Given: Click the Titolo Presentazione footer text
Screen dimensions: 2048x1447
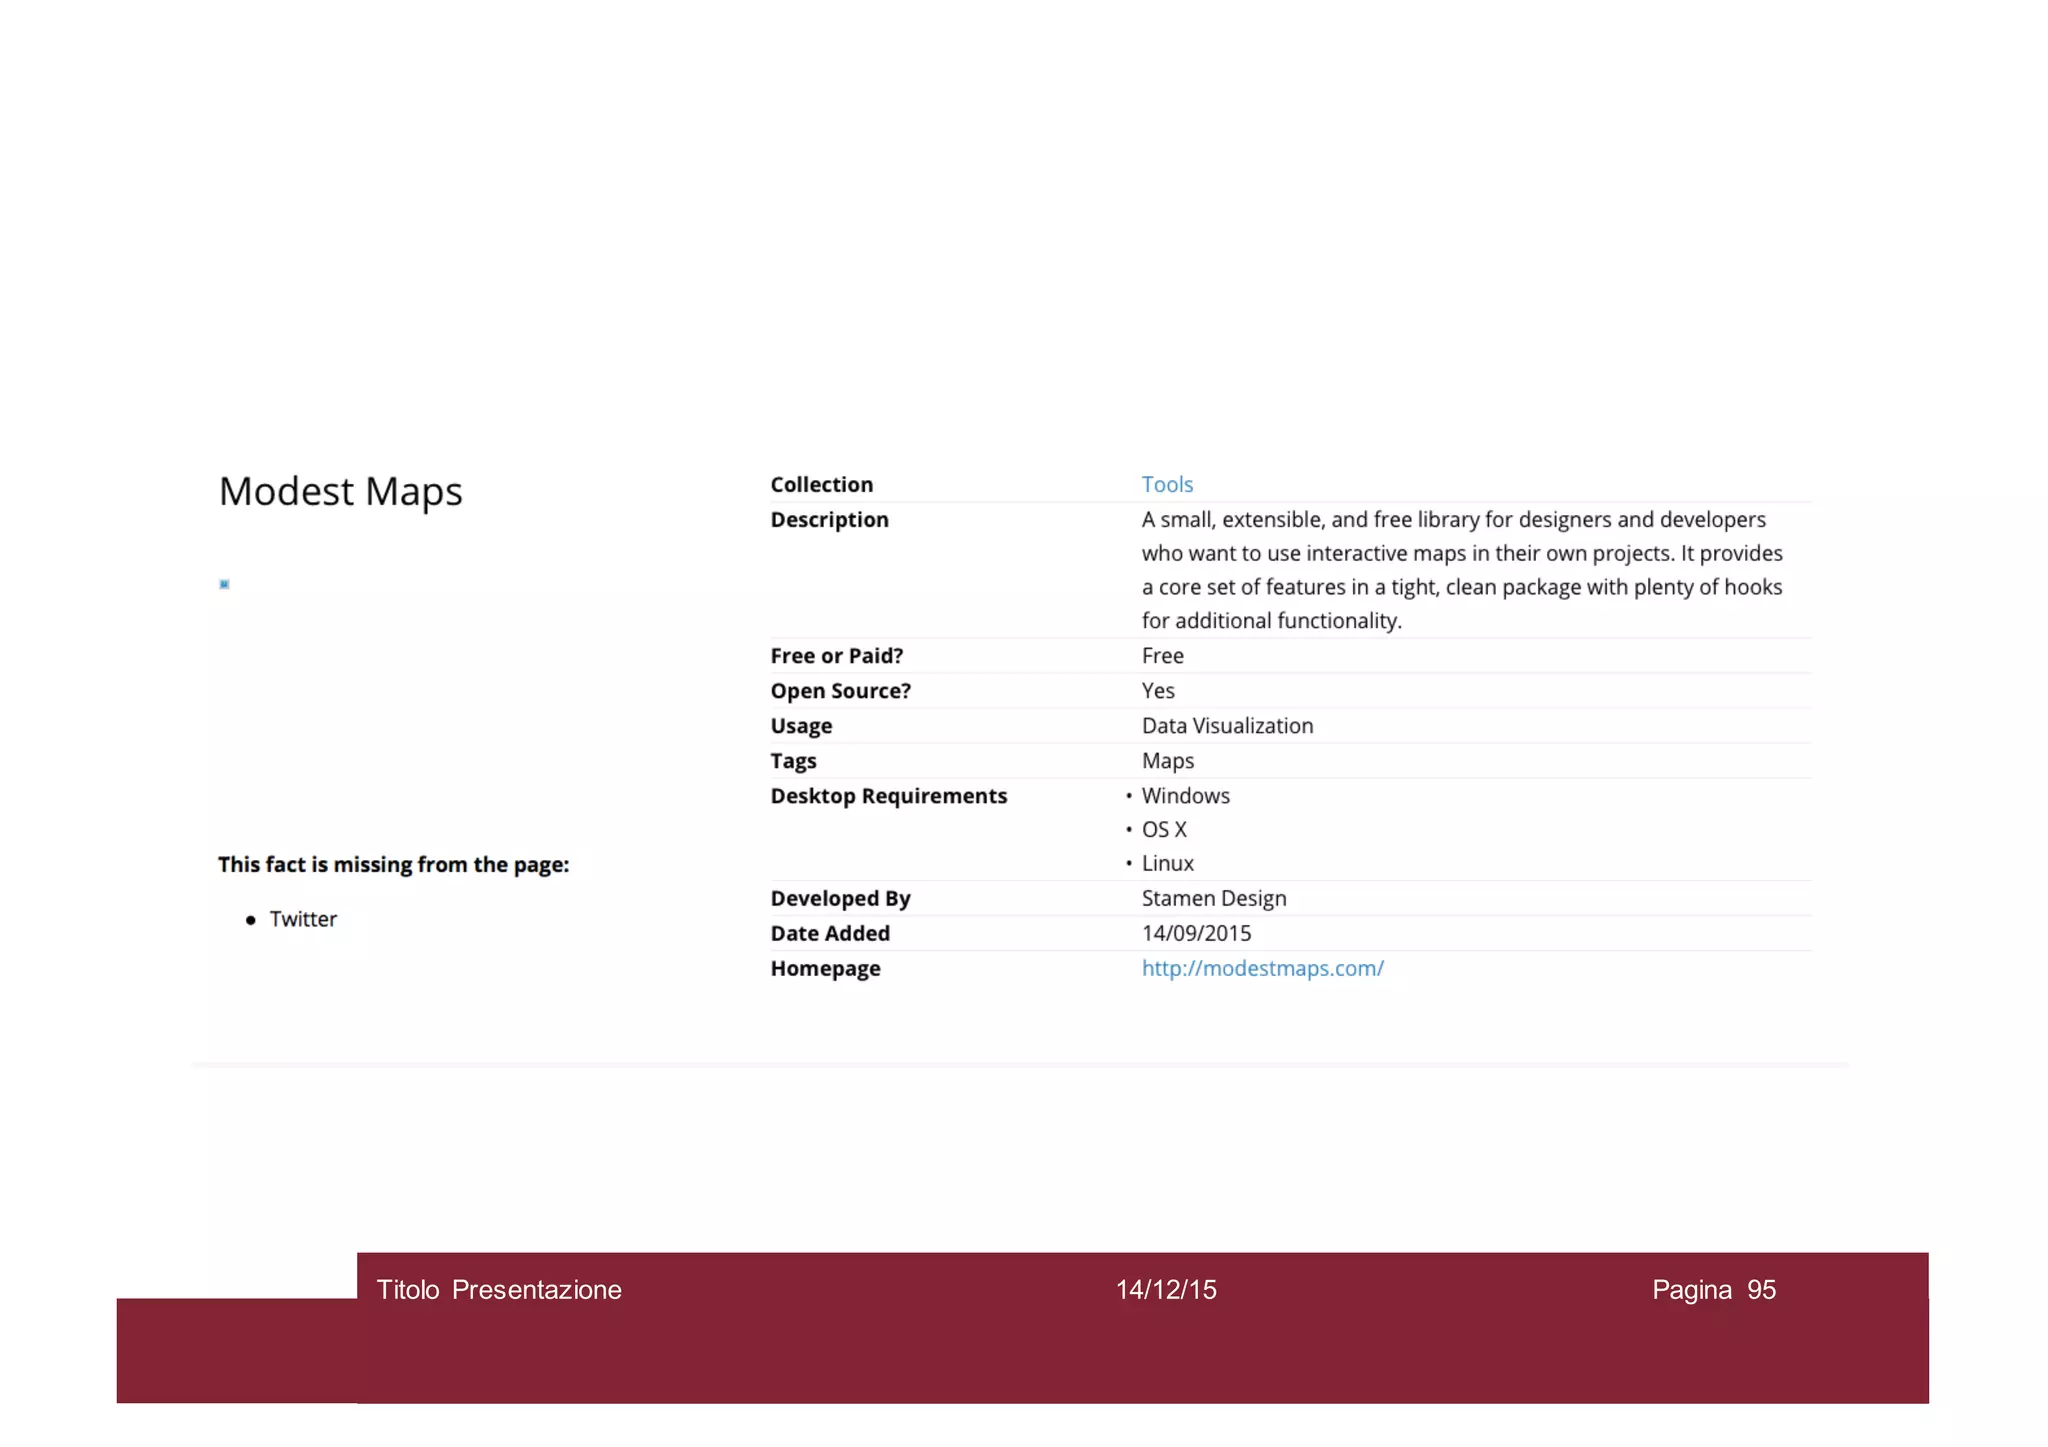Looking at the screenshot, I should [x=498, y=1290].
